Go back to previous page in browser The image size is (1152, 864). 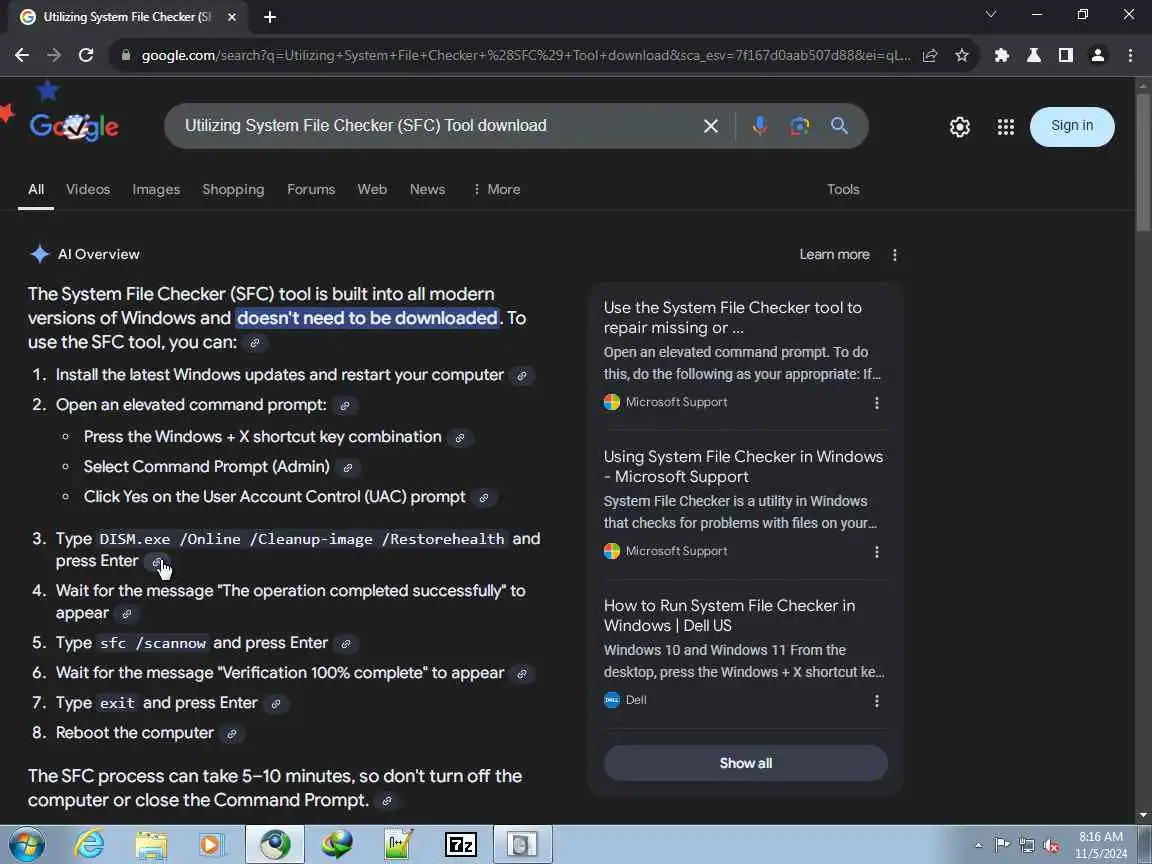point(22,55)
